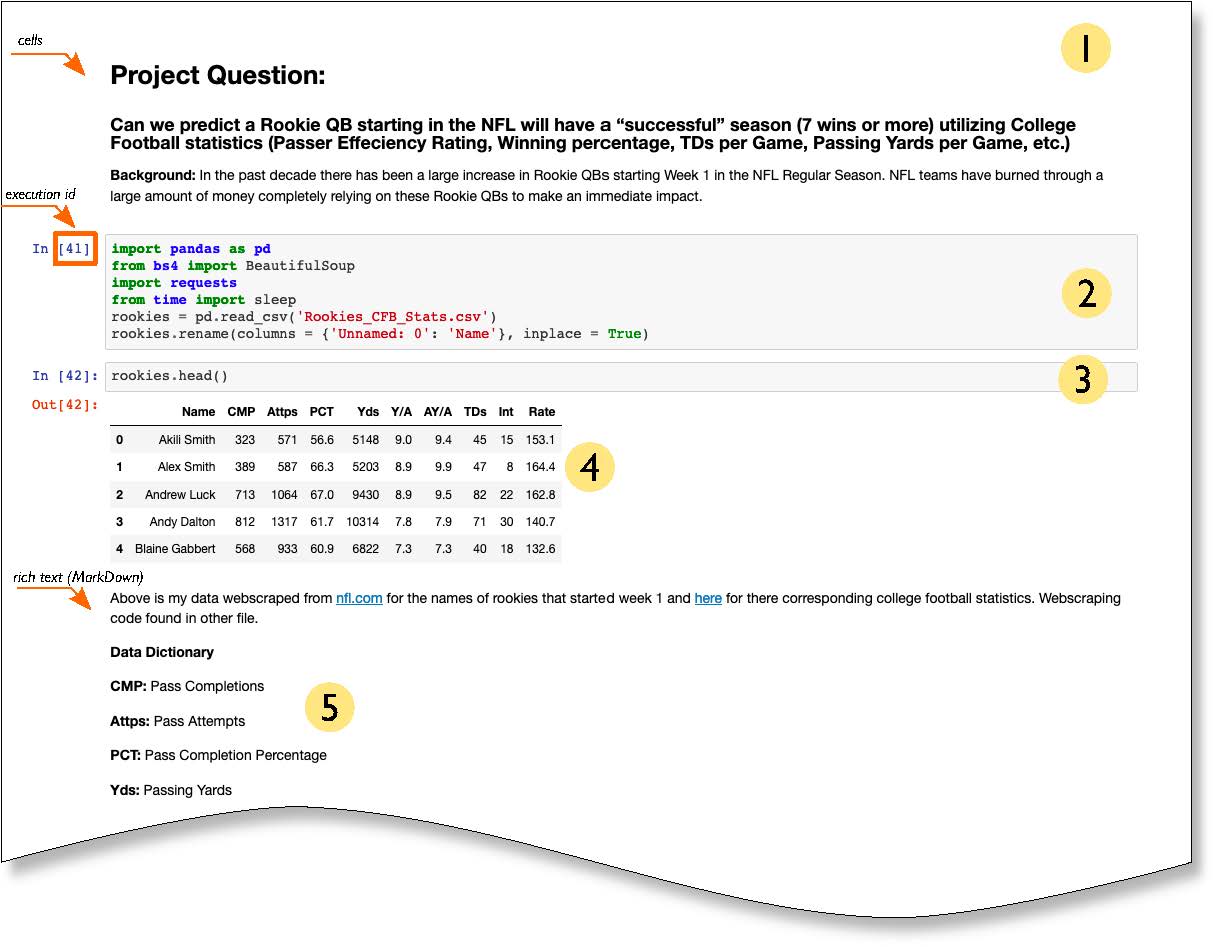This screenshot has width=1213, height=947.
Task: Click the 'Y/A' column header
Action: (401, 412)
